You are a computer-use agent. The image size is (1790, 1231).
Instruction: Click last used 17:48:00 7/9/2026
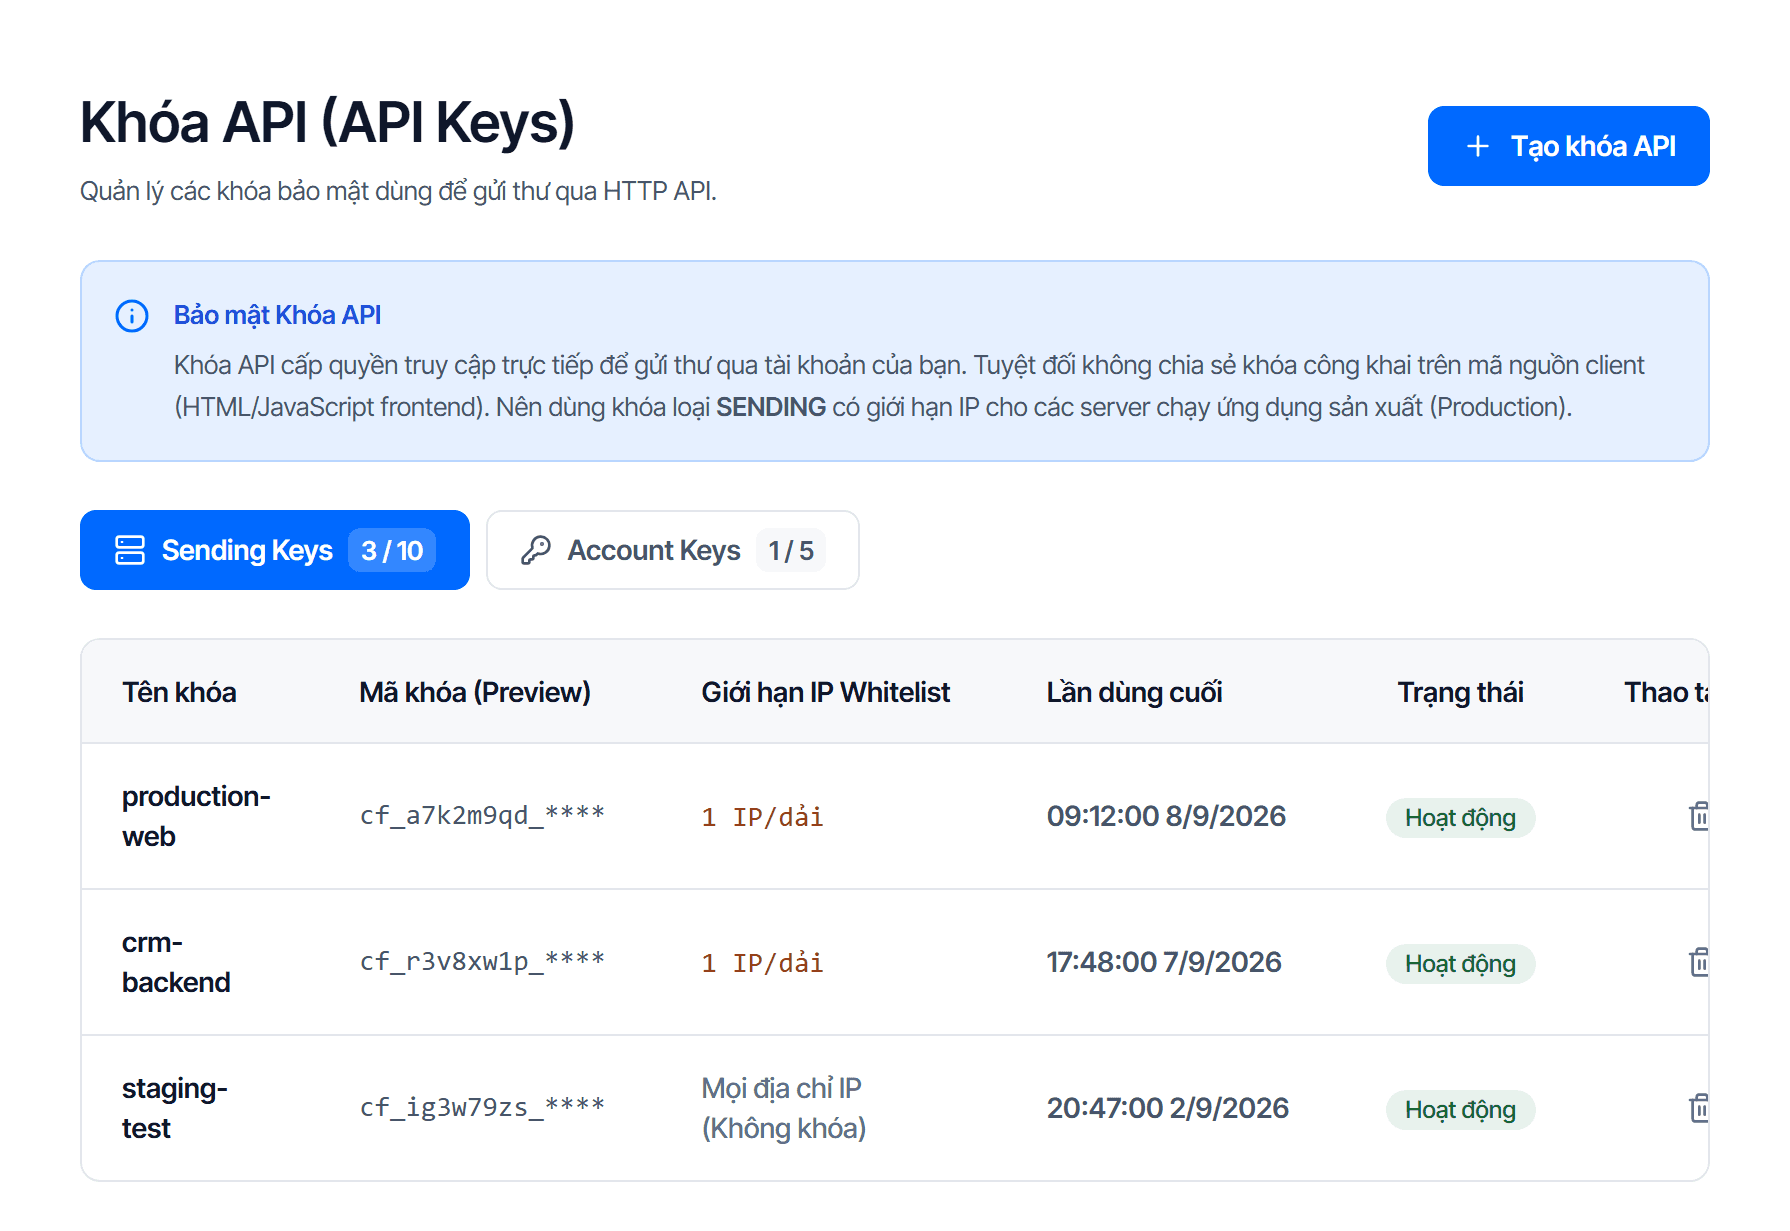click(x=1164, y=962)
